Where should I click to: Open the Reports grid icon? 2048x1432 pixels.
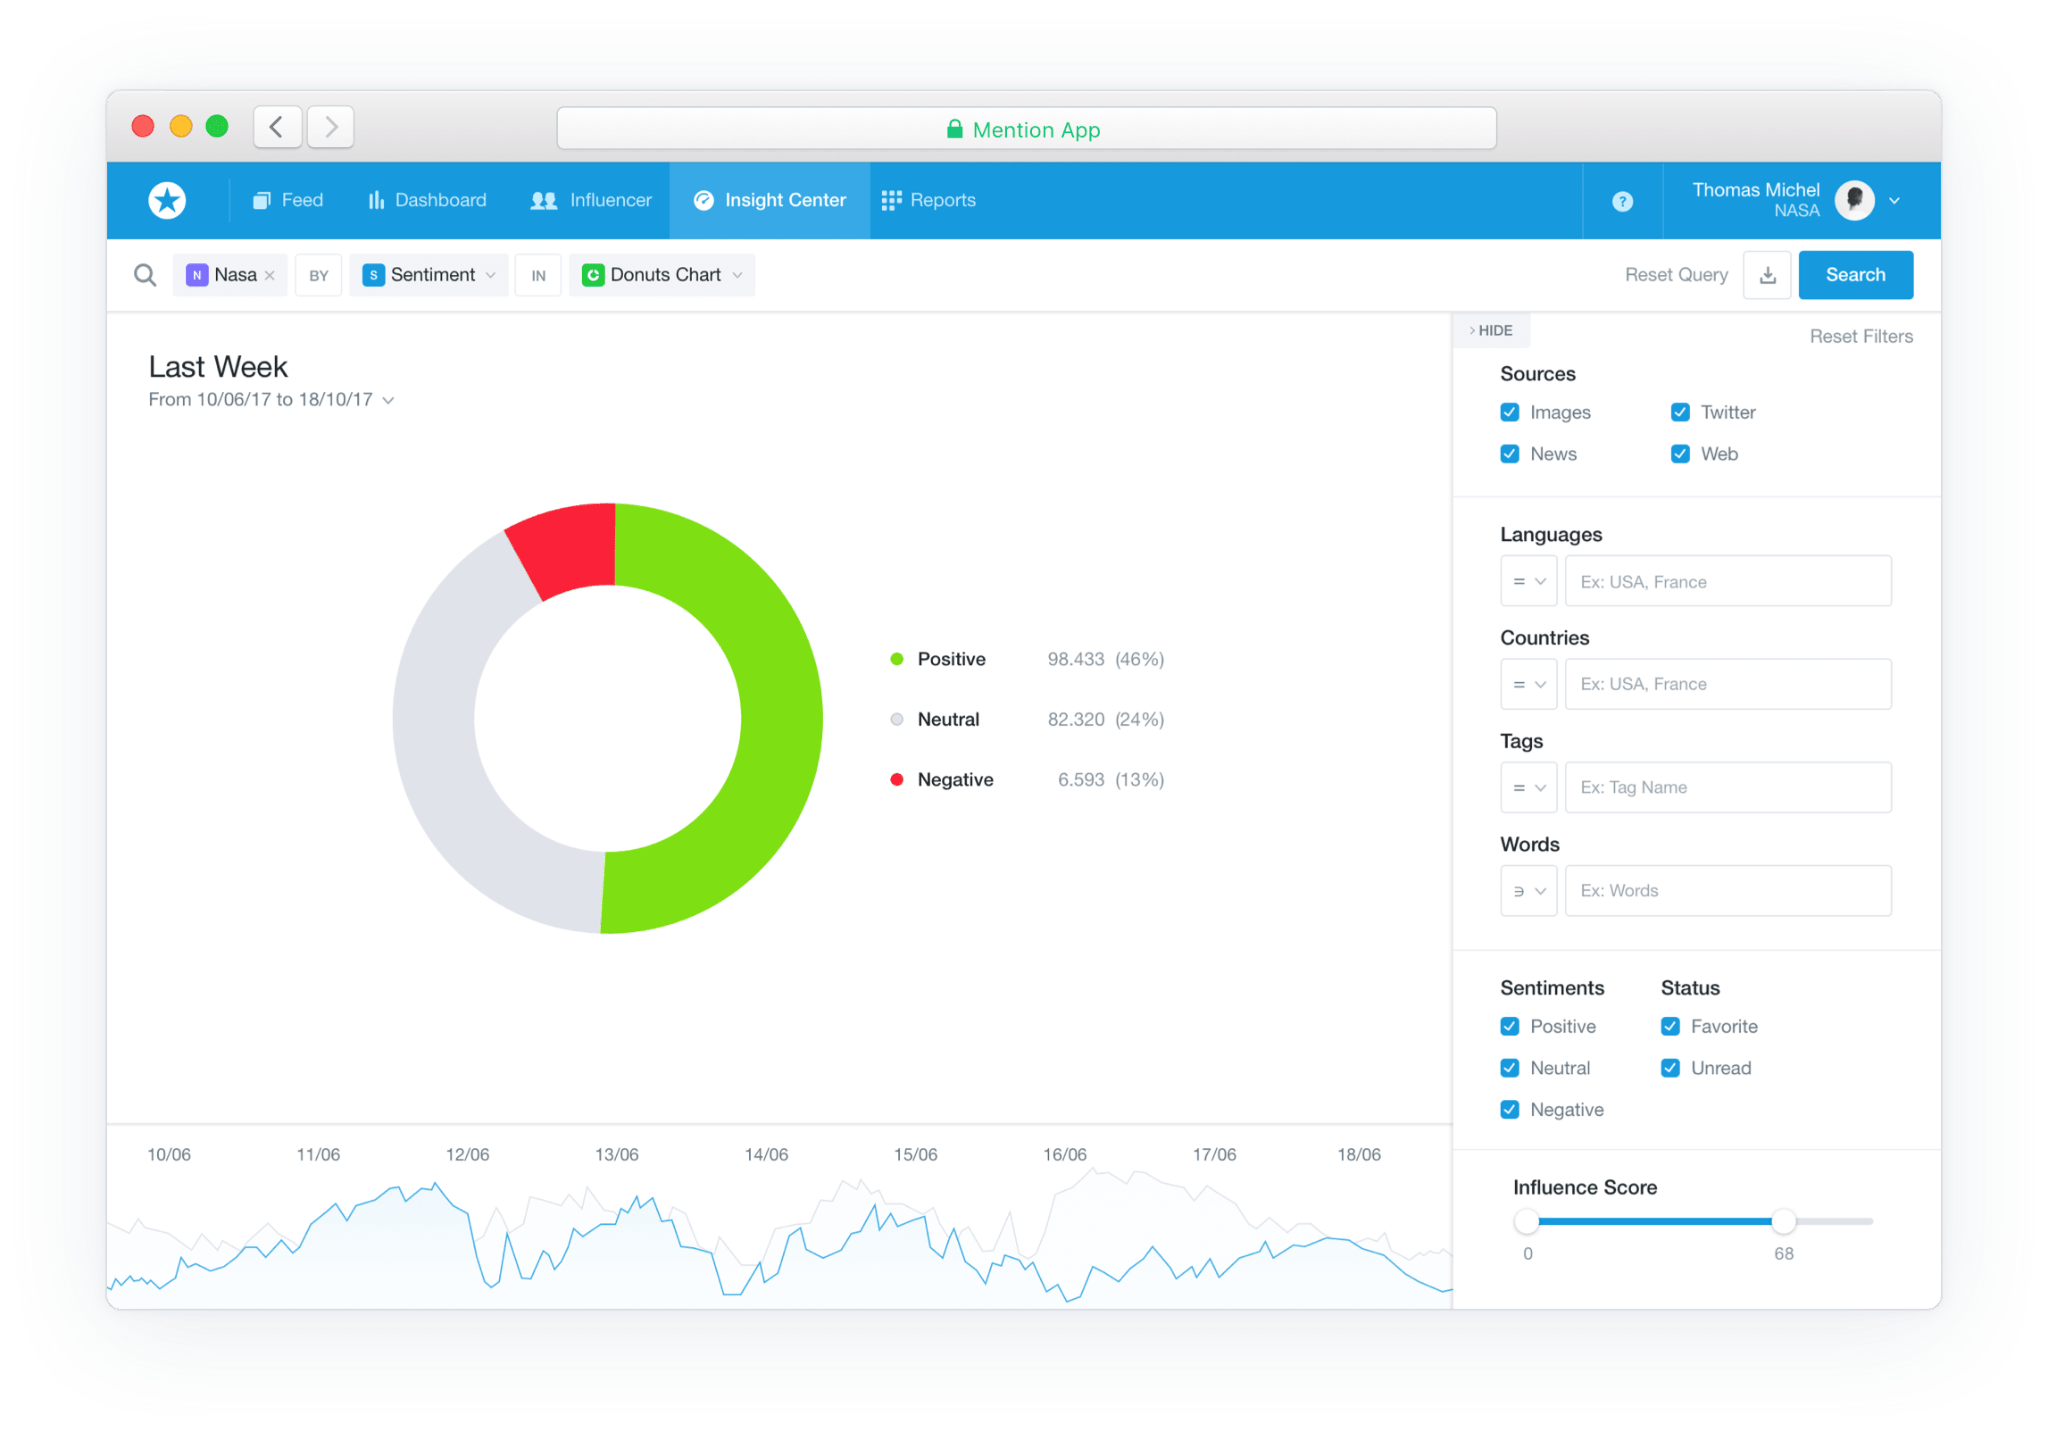(x=891, y=200)
